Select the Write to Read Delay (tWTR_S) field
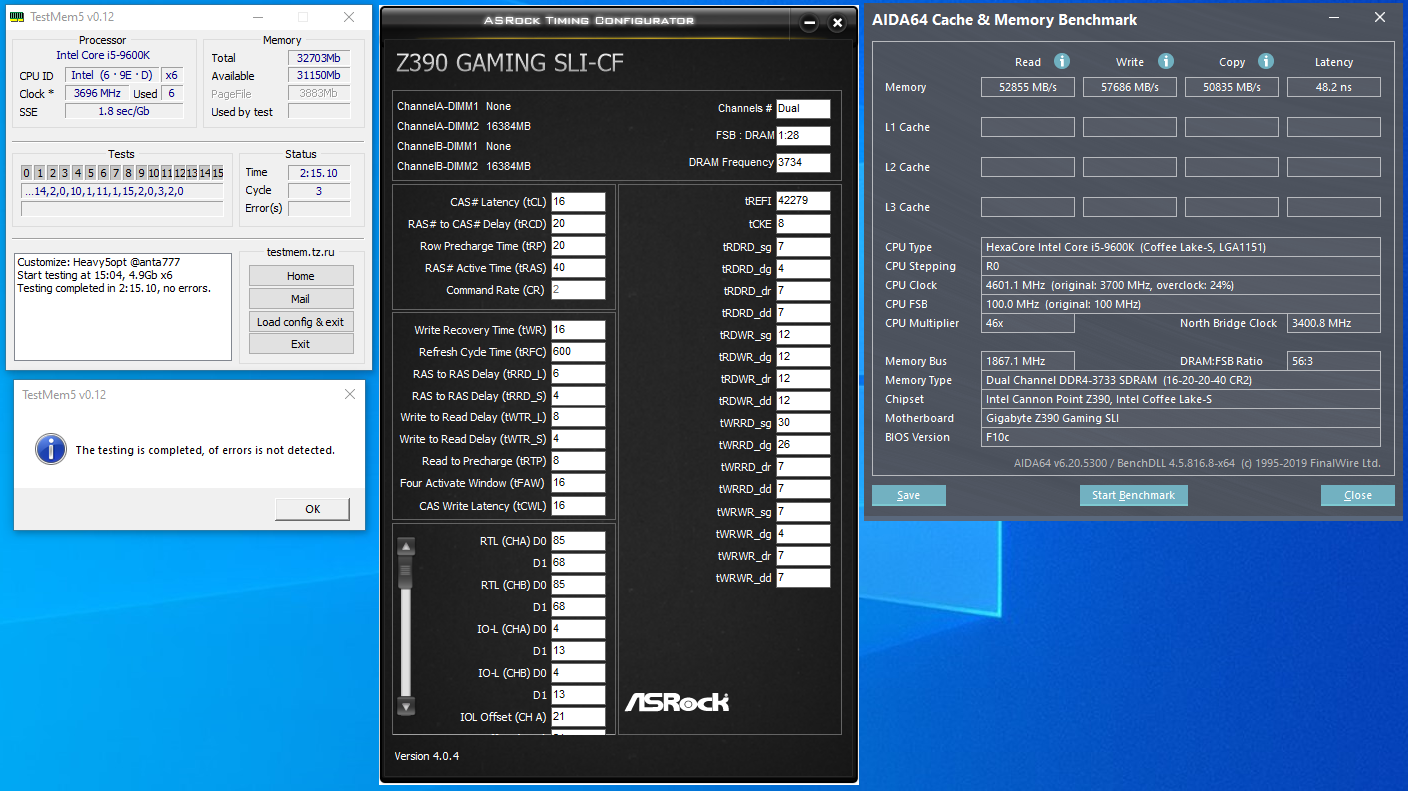1408x791 pixels. [578, 439]
